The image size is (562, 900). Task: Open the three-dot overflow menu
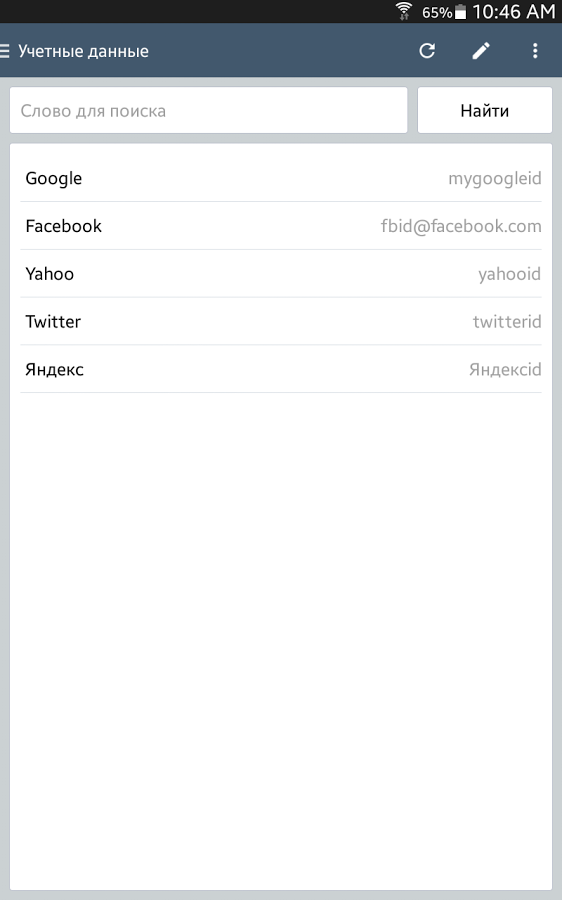pyautogui.click(x=535, y=51)
